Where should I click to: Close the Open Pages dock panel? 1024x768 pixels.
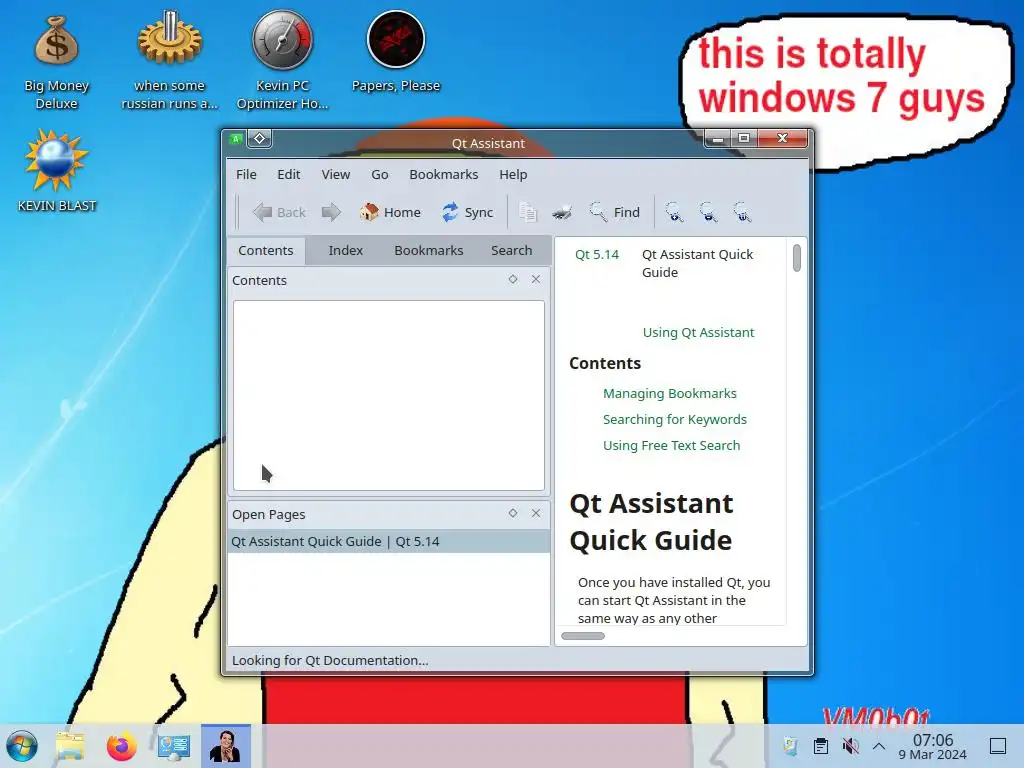click(536, 513)
